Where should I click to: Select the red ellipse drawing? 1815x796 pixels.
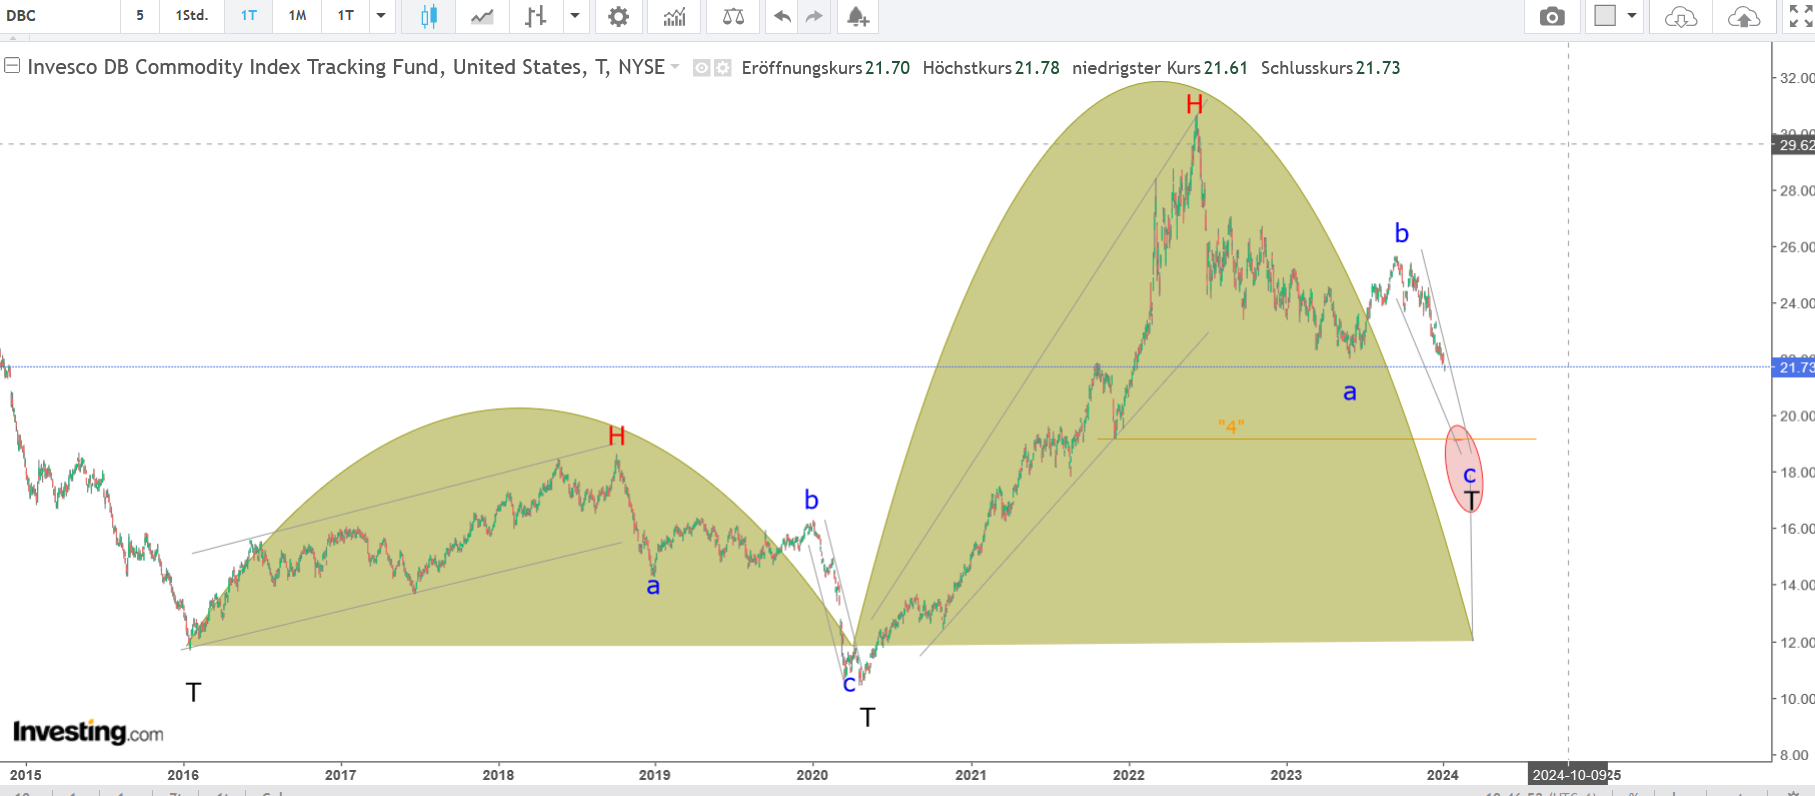(1463, 469)
